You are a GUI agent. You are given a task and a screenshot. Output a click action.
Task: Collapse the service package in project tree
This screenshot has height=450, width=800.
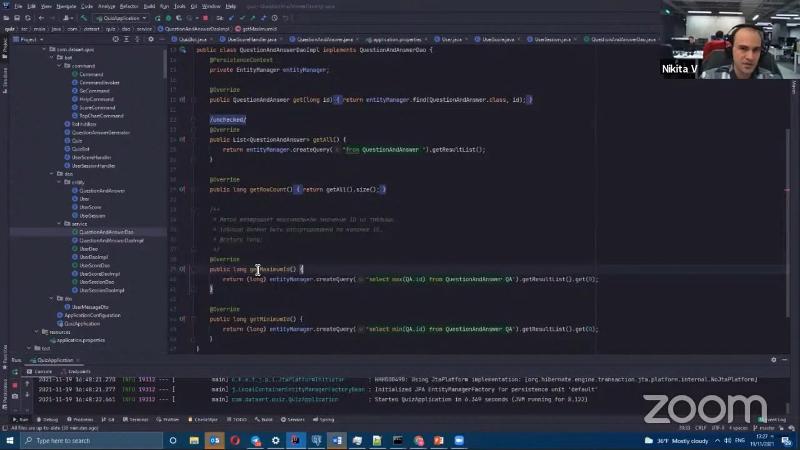pyautogui.click(x=63, y=224)
